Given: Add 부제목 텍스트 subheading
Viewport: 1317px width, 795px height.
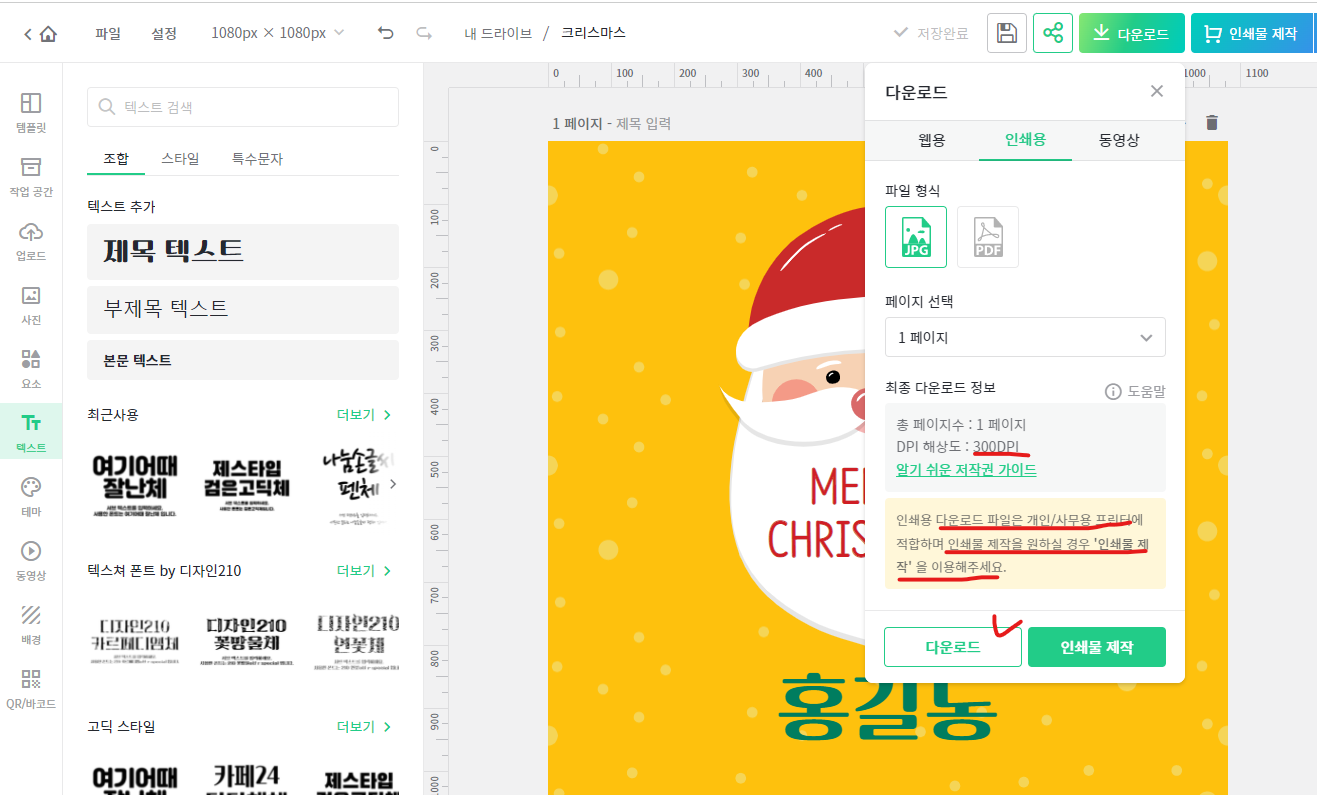Looking at the screenshot, I should pyautogui.click(x=243, y=310).
